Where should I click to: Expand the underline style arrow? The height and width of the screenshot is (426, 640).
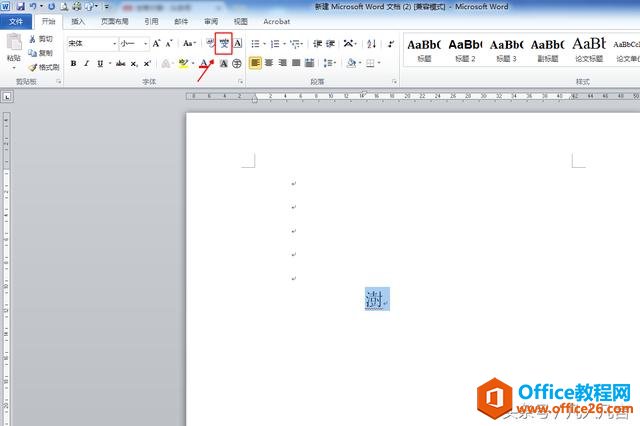click(110, 64)
